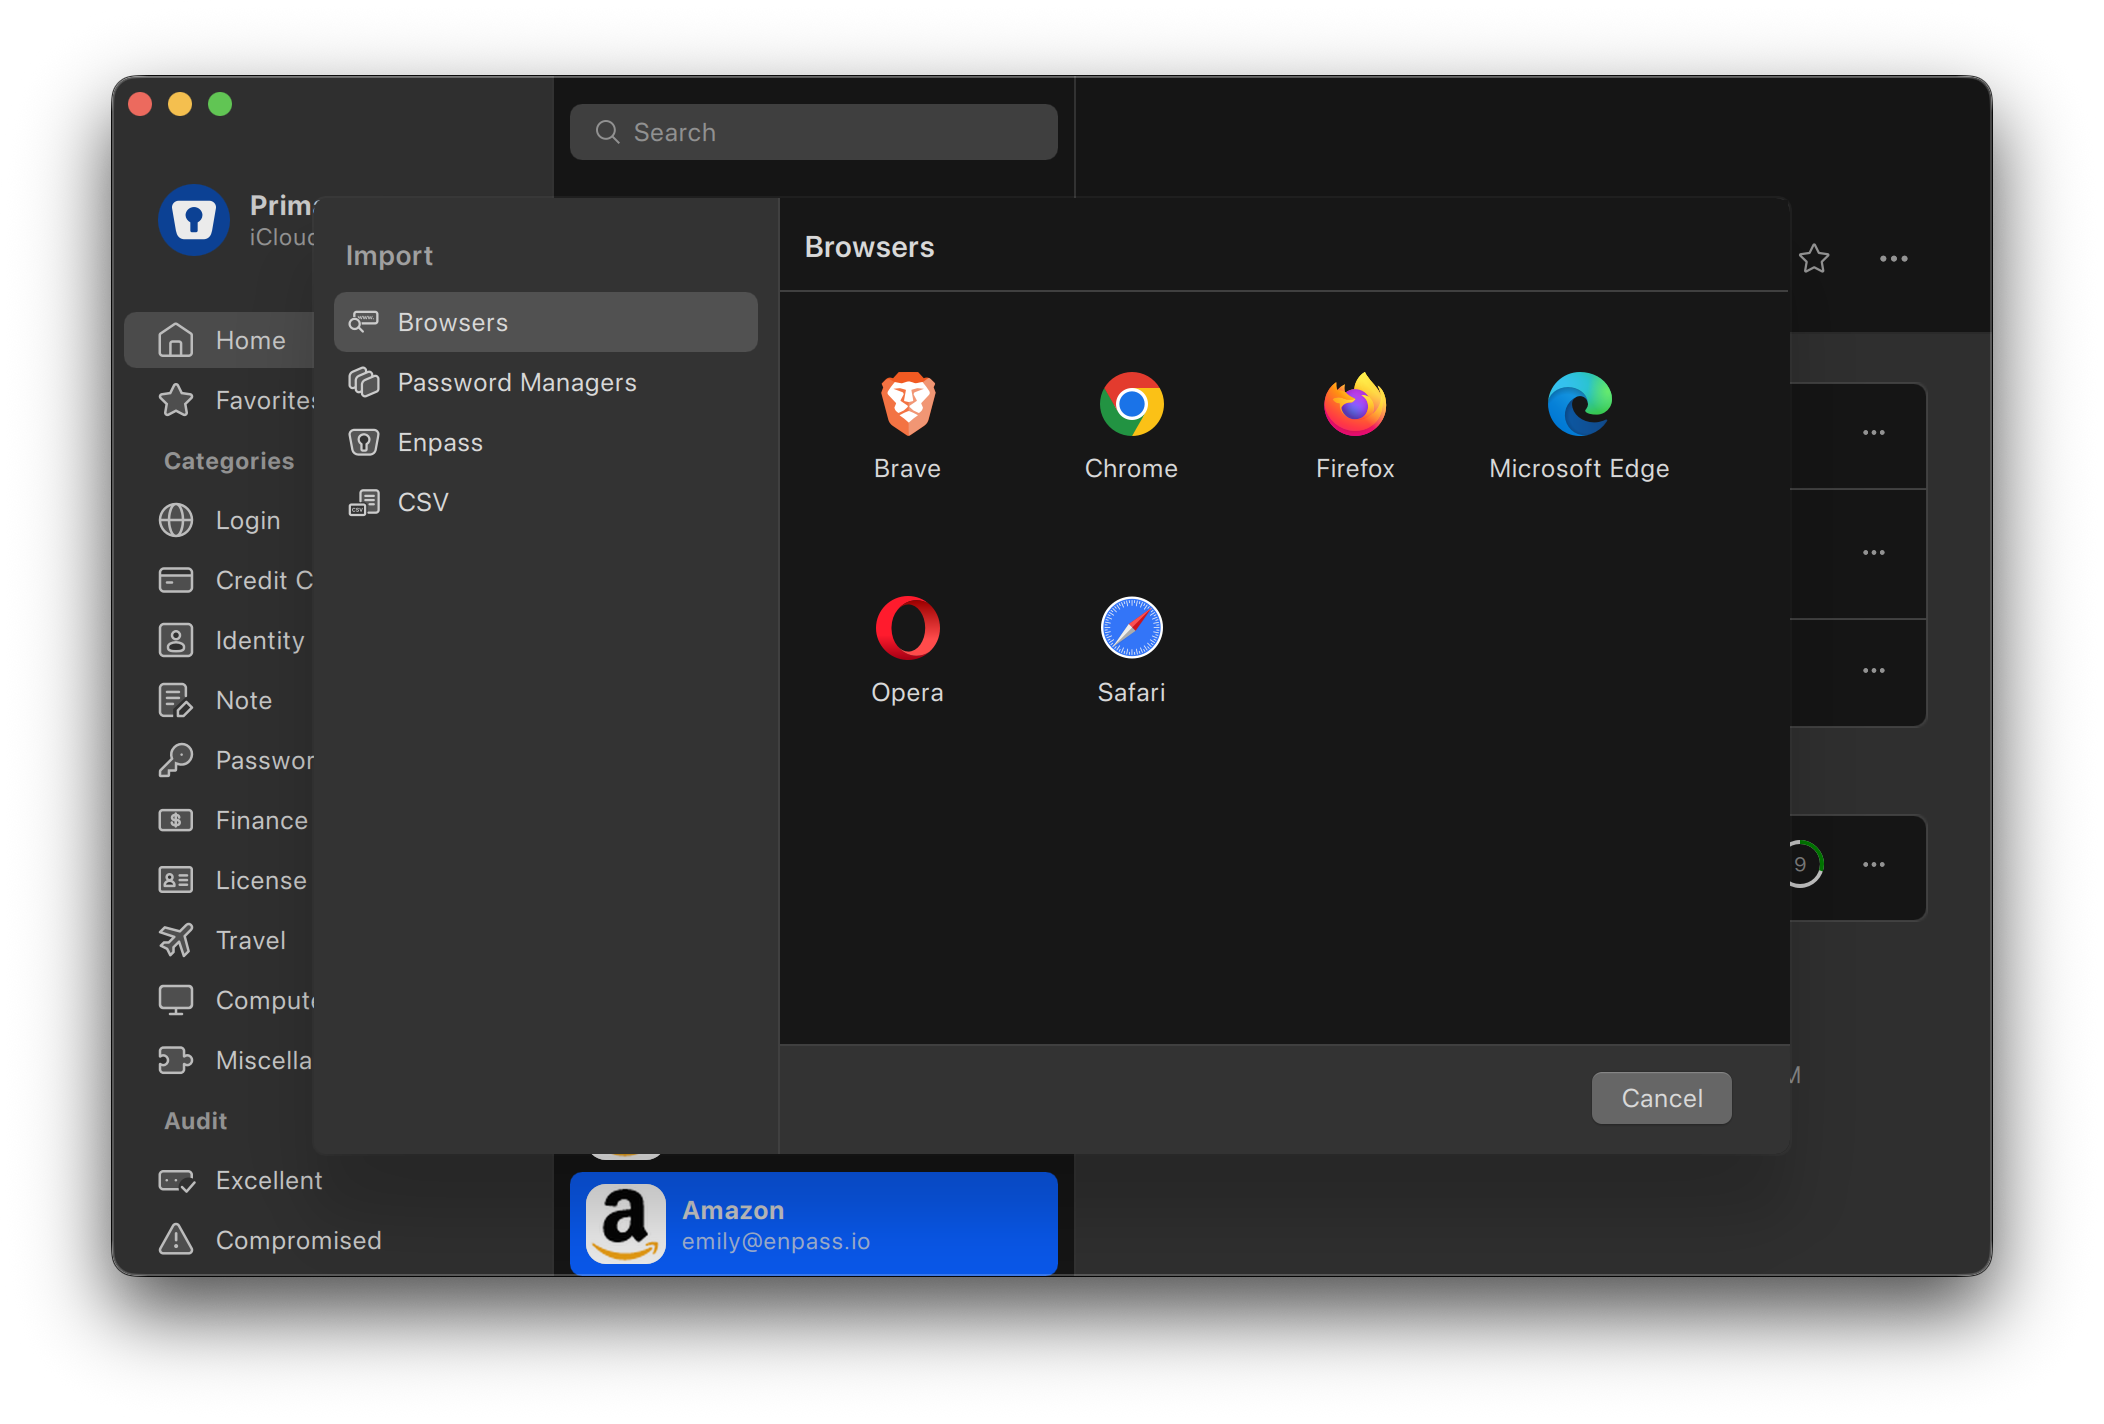
Task: Click the Home house icon
Action: (x=176, y=340)
